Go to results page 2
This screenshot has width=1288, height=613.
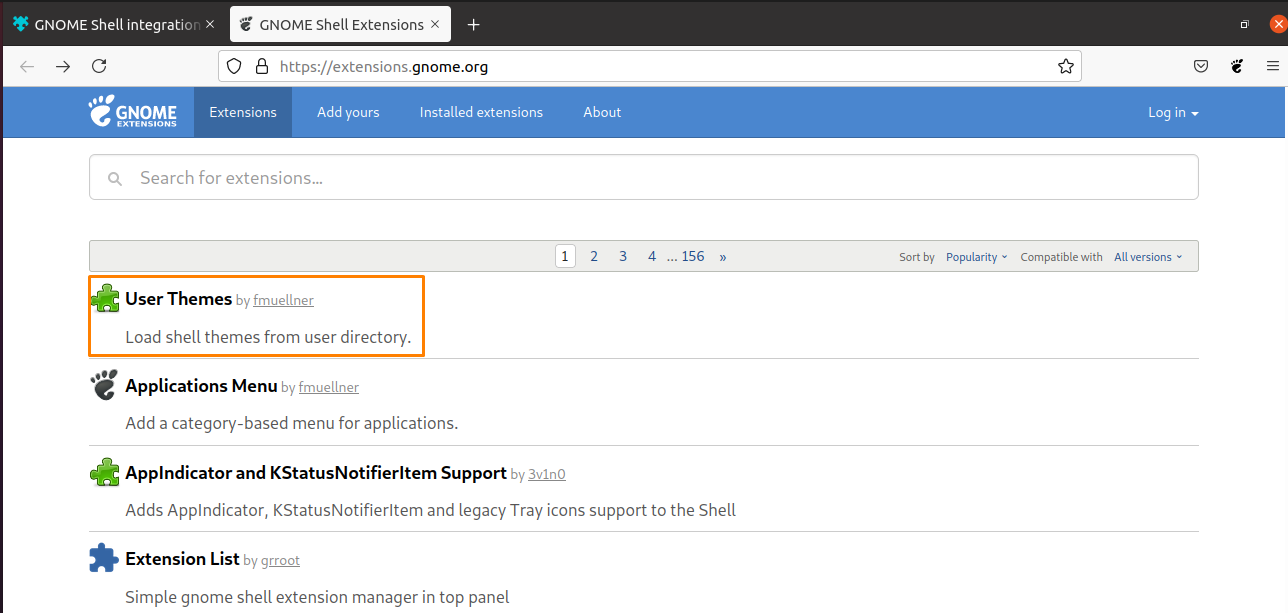(594, 256)
